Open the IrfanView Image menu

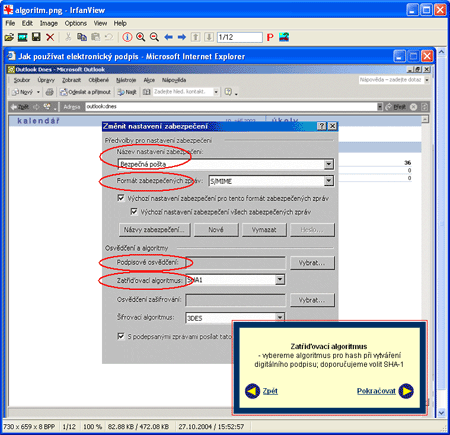coord(49,23)
